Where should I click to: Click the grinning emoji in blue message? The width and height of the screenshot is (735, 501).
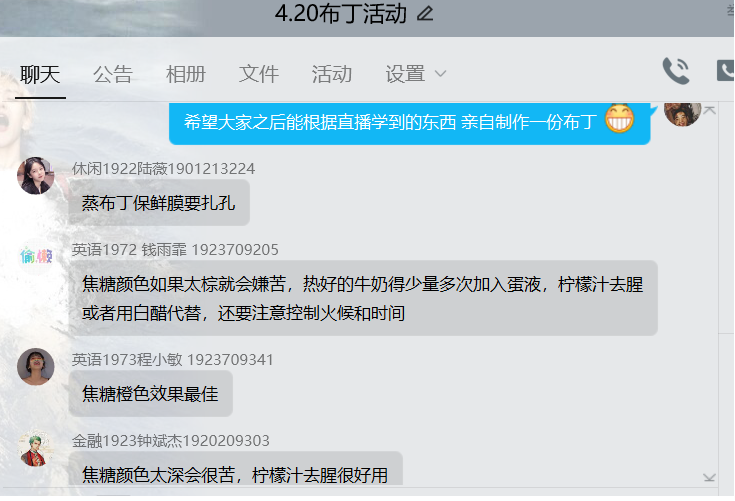[619, 119]
